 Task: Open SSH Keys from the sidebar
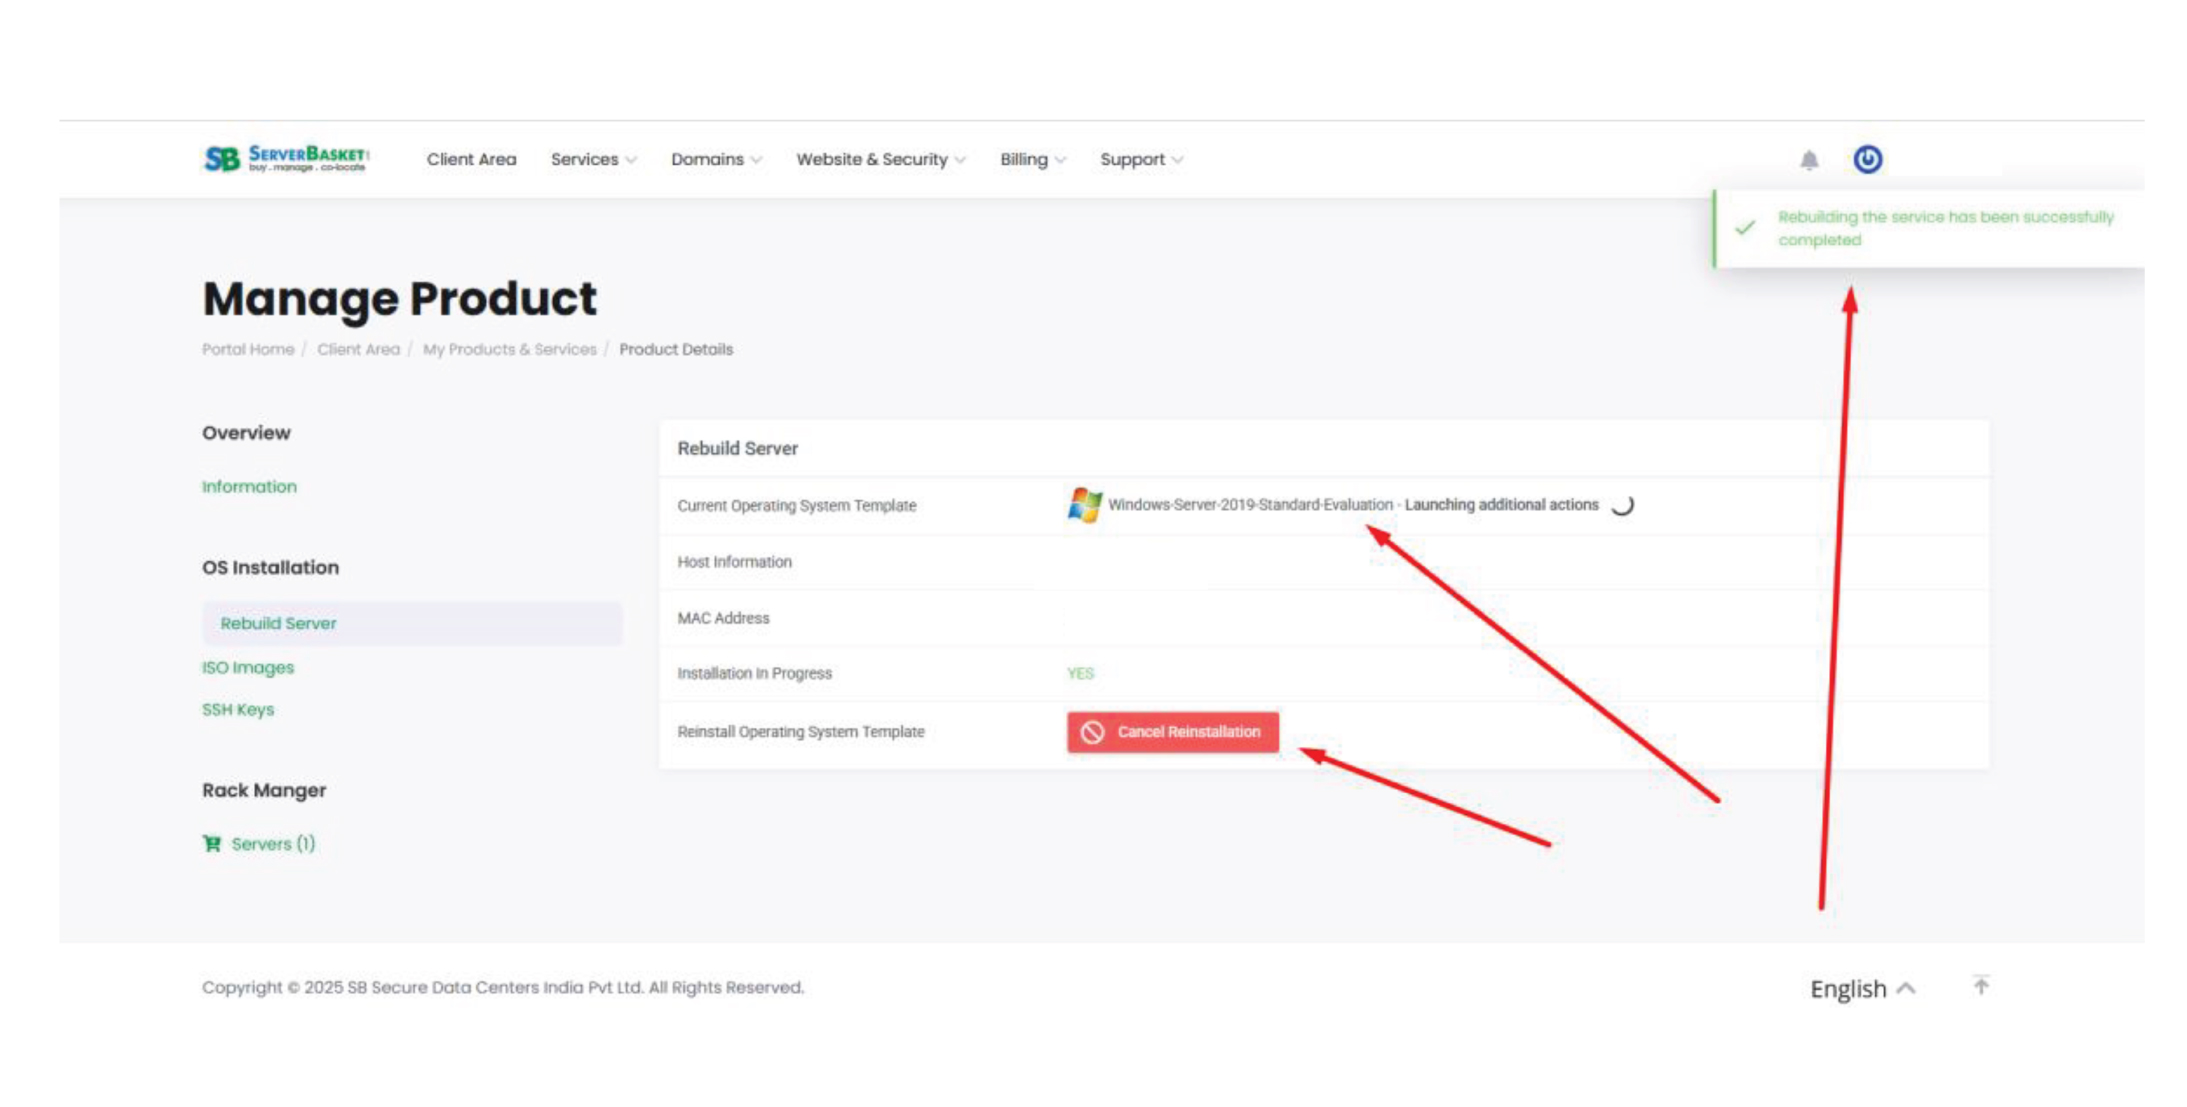tap(237, 709)
